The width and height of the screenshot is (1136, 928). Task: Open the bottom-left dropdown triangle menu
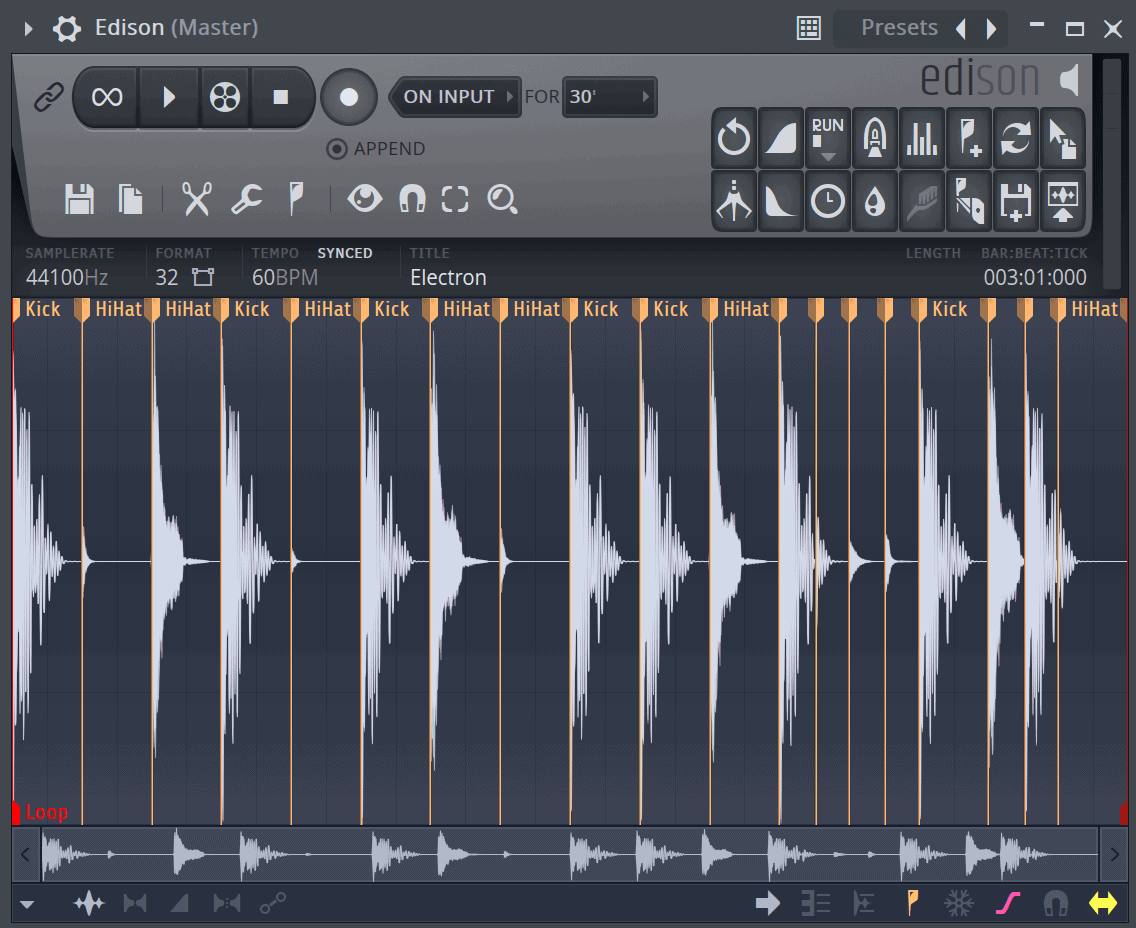tap(28, 904)
